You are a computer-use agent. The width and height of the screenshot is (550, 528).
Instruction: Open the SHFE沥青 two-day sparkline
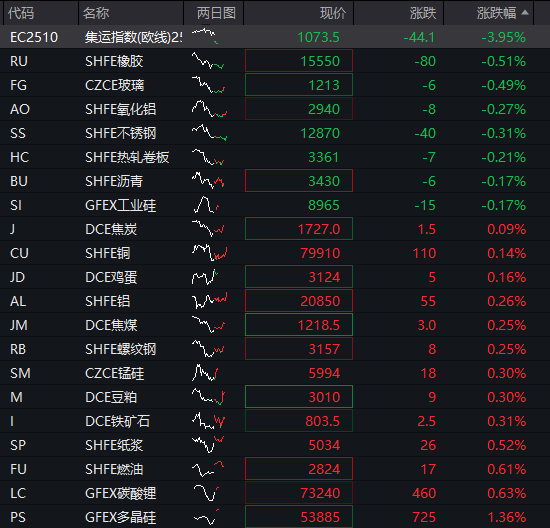point(208,180)
